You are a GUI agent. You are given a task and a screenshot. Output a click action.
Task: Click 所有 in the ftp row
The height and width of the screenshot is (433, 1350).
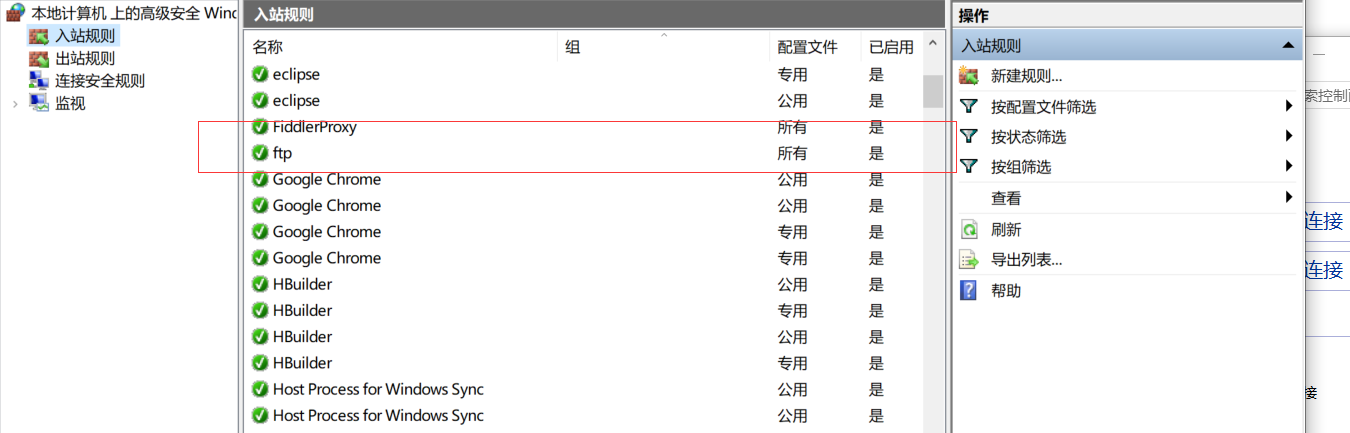pyautogui.click(x=792, y=153)
